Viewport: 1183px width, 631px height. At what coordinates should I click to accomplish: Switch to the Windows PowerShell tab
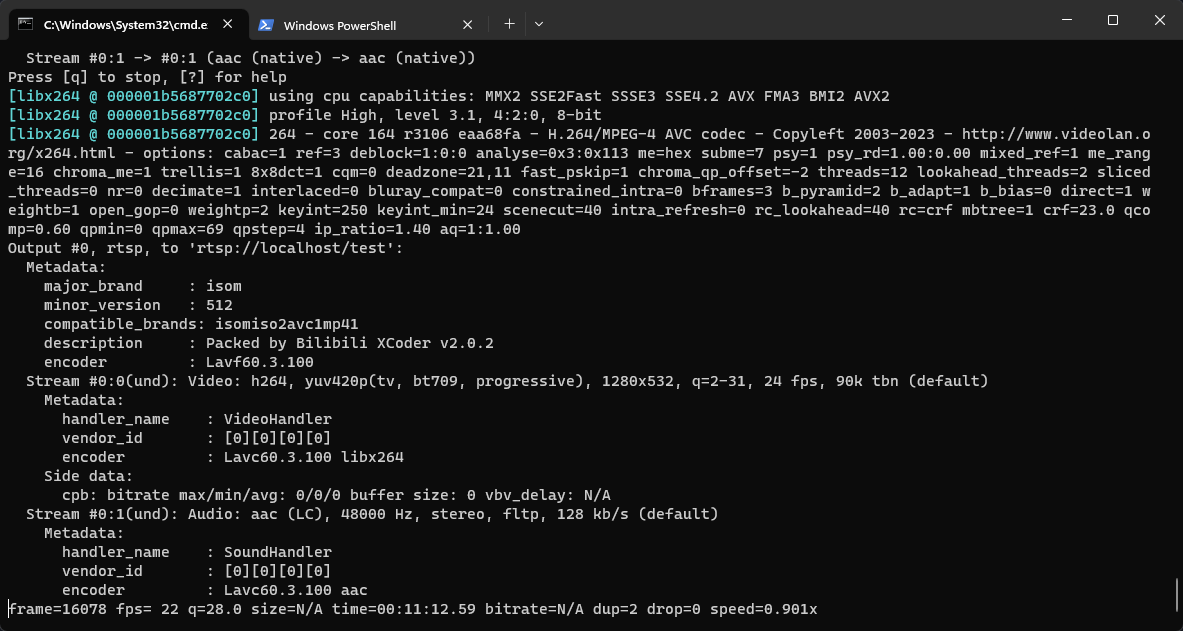click(x=340, y=26)
